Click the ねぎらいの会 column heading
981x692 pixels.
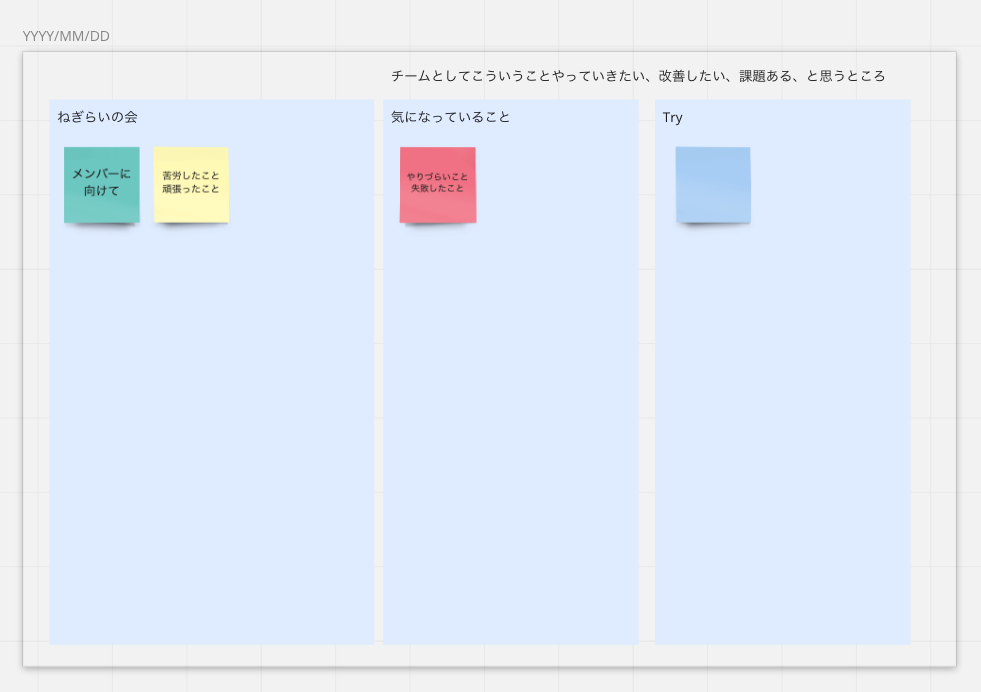click(x=98, y=117)
